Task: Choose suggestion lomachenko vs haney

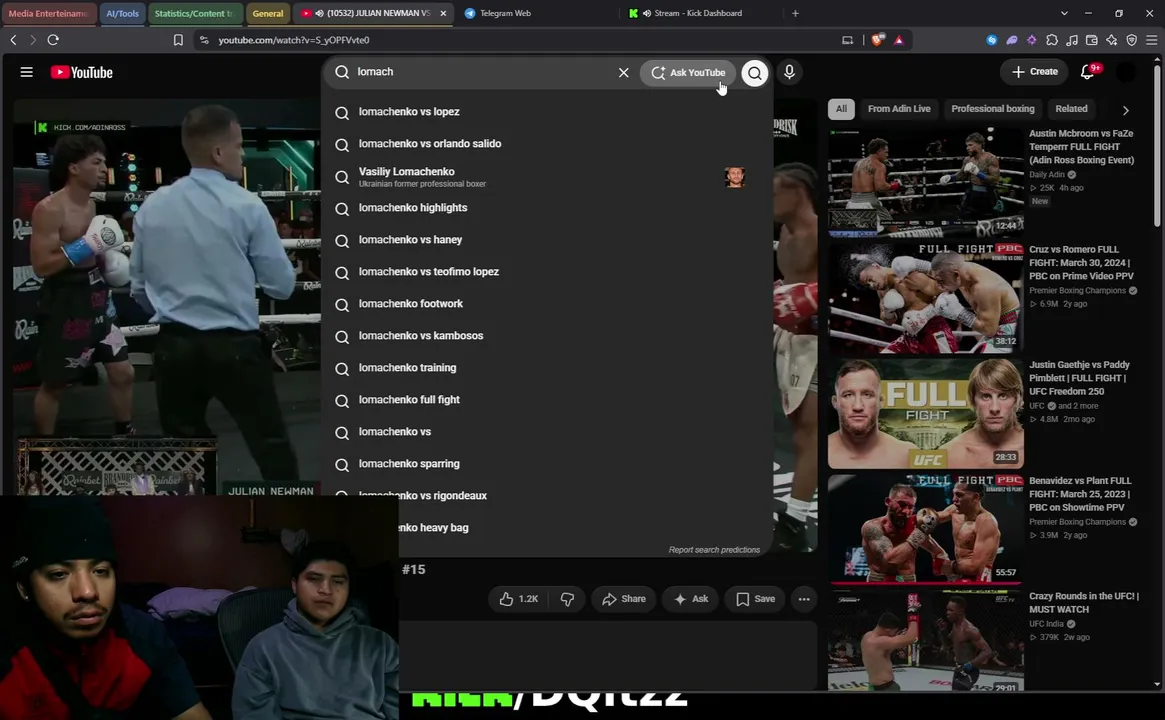Action: click(x=548, y=240)
